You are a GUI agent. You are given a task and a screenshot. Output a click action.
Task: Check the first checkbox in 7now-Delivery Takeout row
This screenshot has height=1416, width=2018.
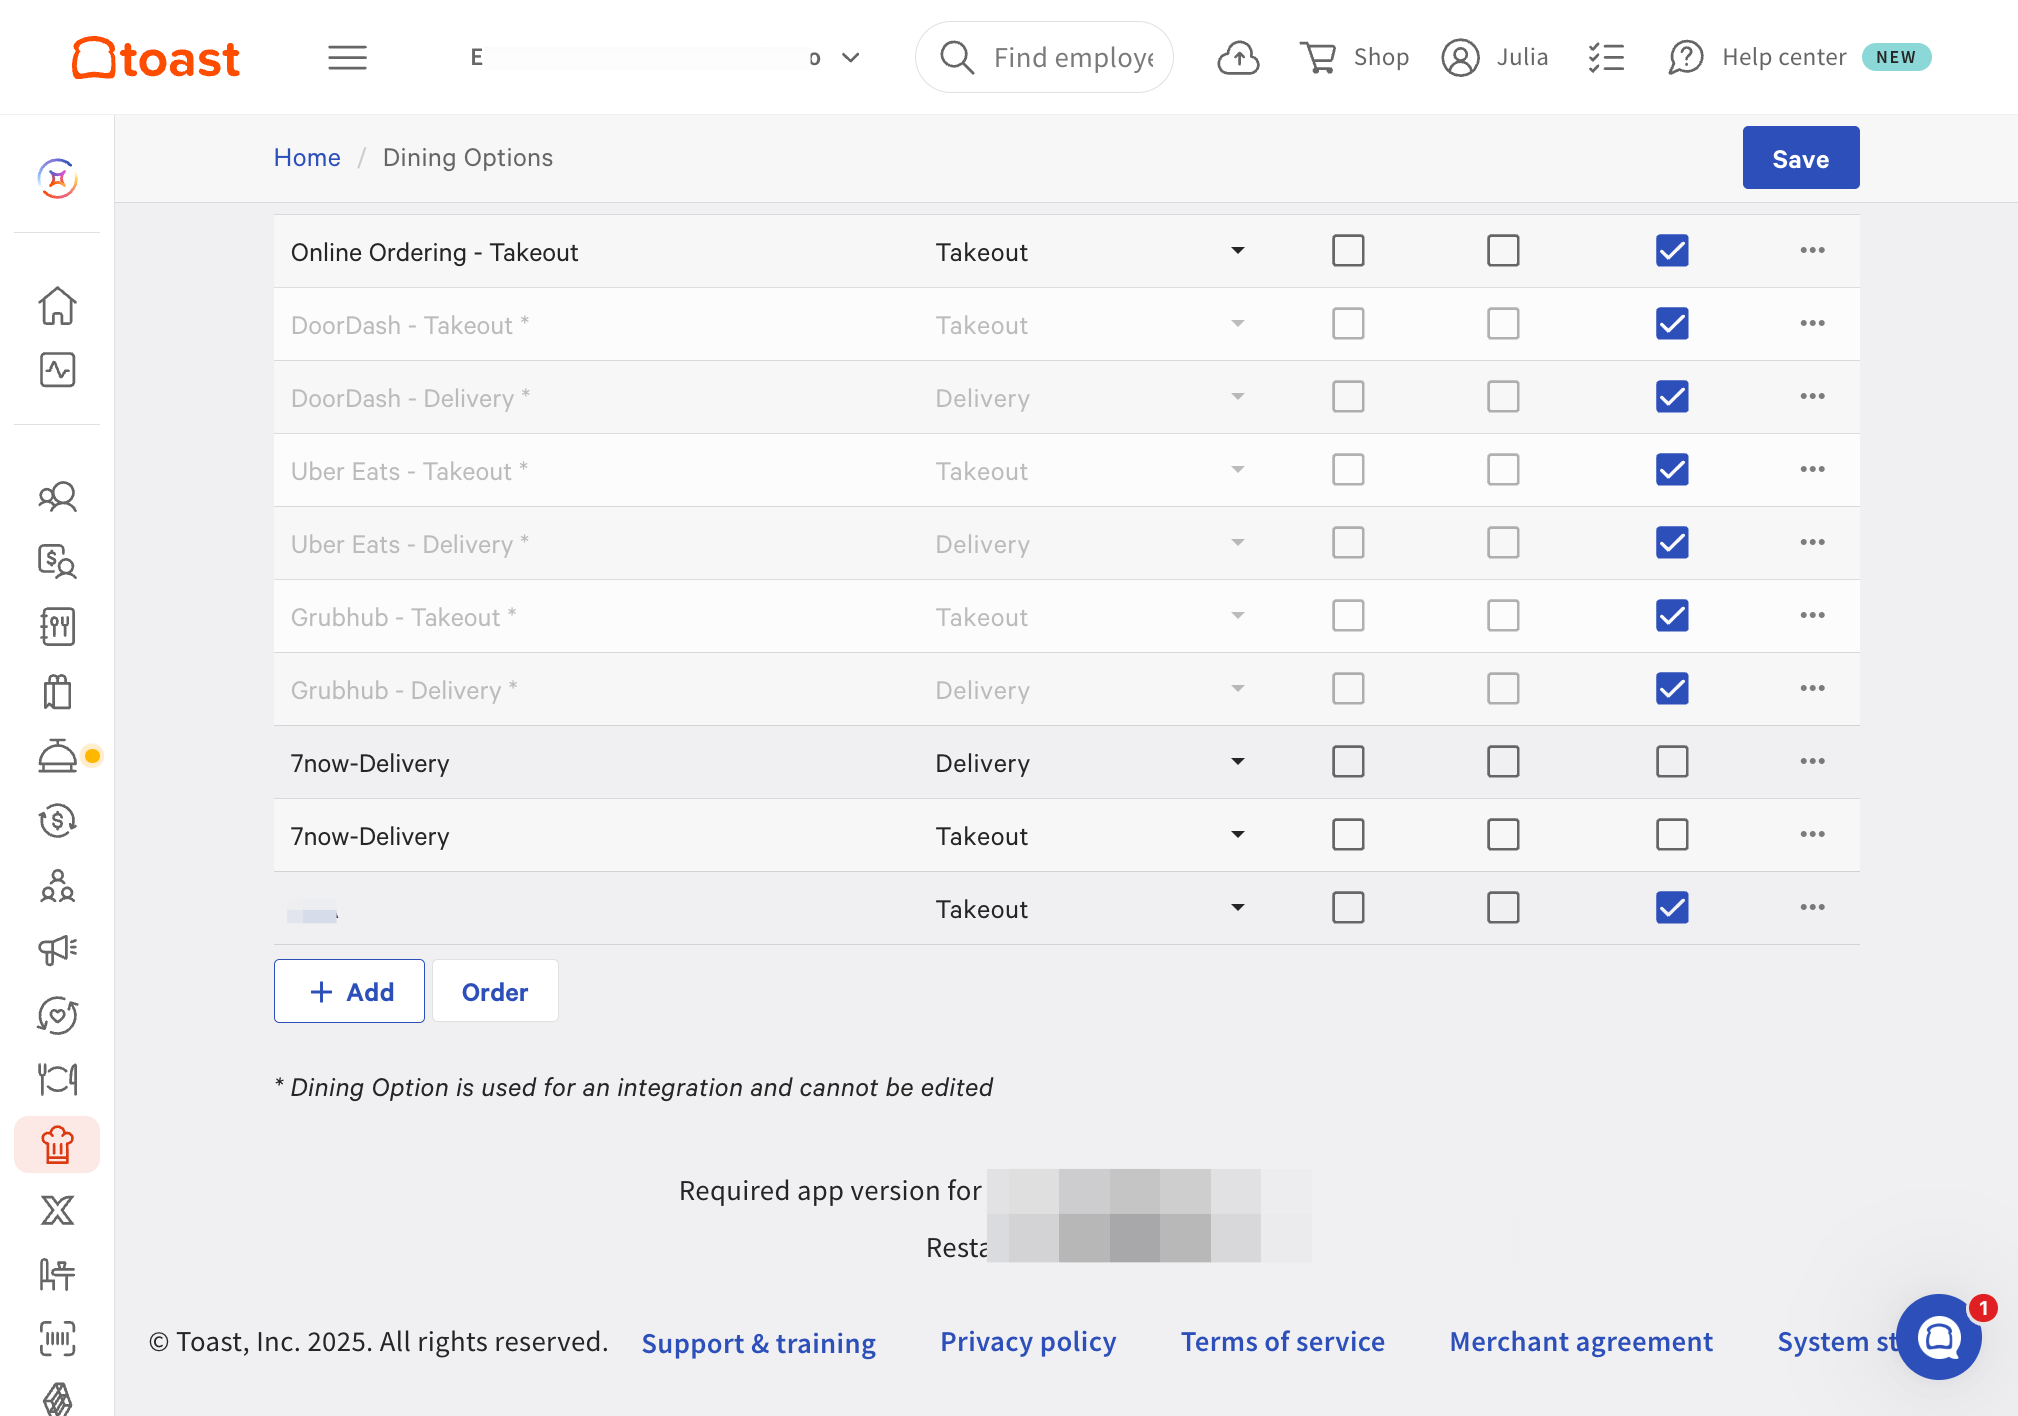point(1348,834)
